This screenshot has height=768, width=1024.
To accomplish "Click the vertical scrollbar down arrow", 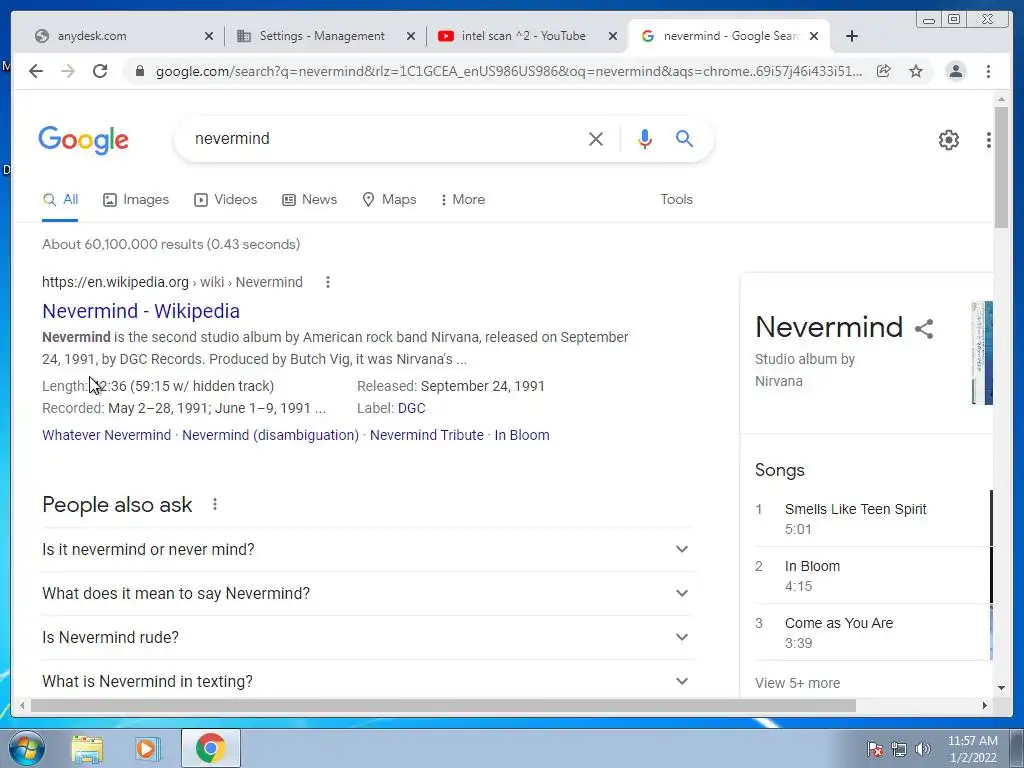I will click(1001, 688).
